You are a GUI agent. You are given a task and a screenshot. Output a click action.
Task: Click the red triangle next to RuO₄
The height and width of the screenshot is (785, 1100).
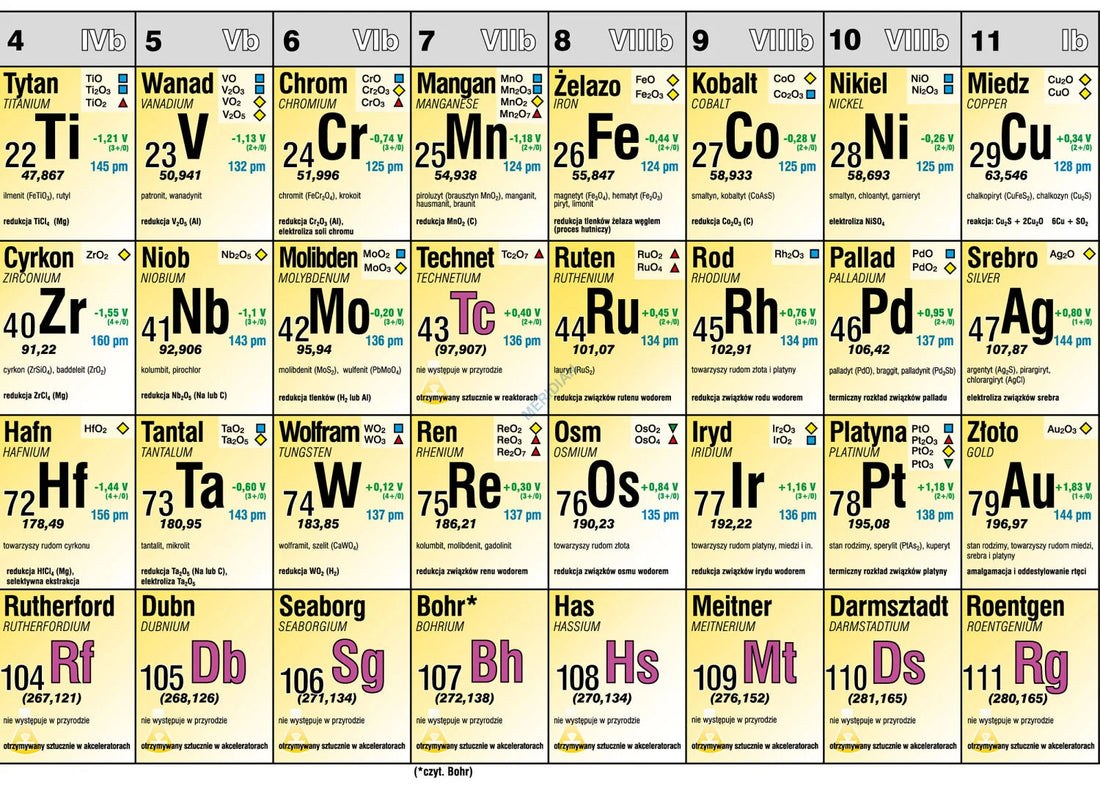674,267
